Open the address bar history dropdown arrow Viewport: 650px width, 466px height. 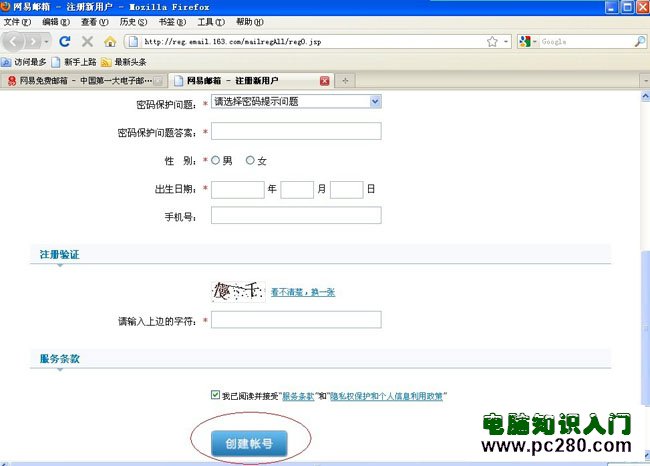click(x=507, y=42)
